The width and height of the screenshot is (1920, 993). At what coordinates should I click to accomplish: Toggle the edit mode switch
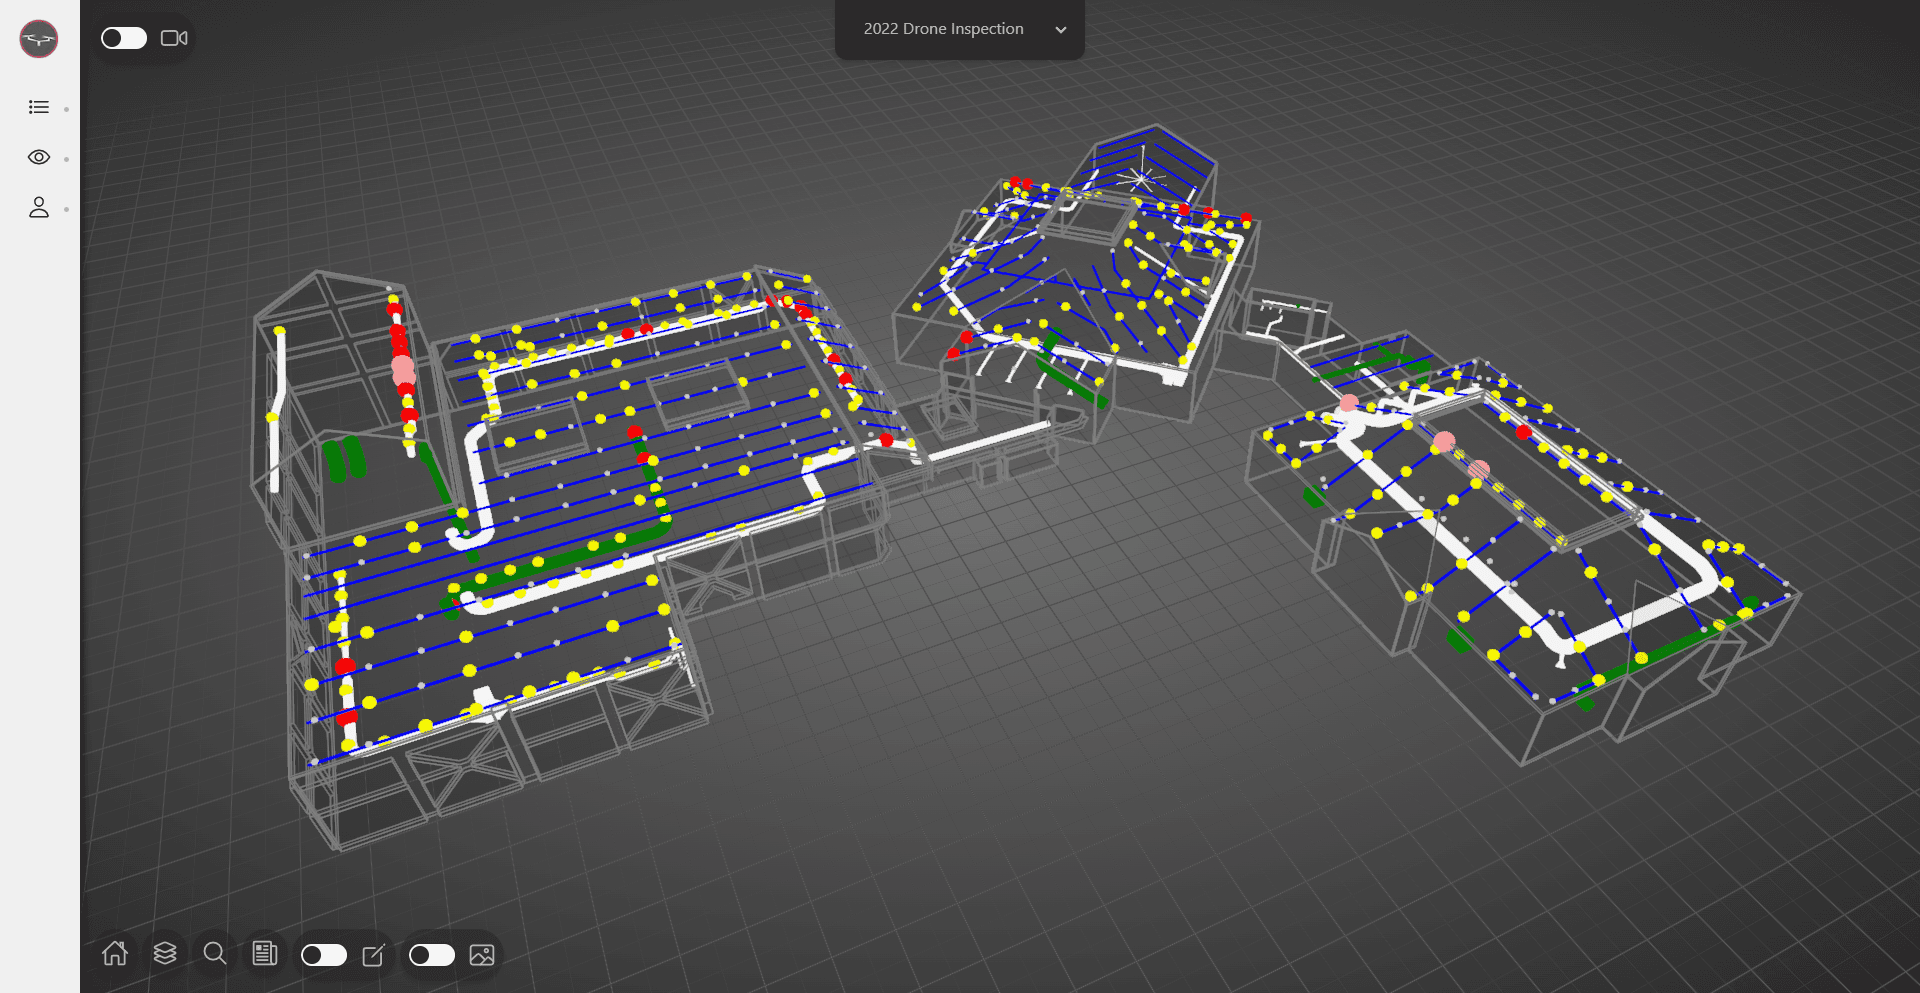(x=324, y=955)
